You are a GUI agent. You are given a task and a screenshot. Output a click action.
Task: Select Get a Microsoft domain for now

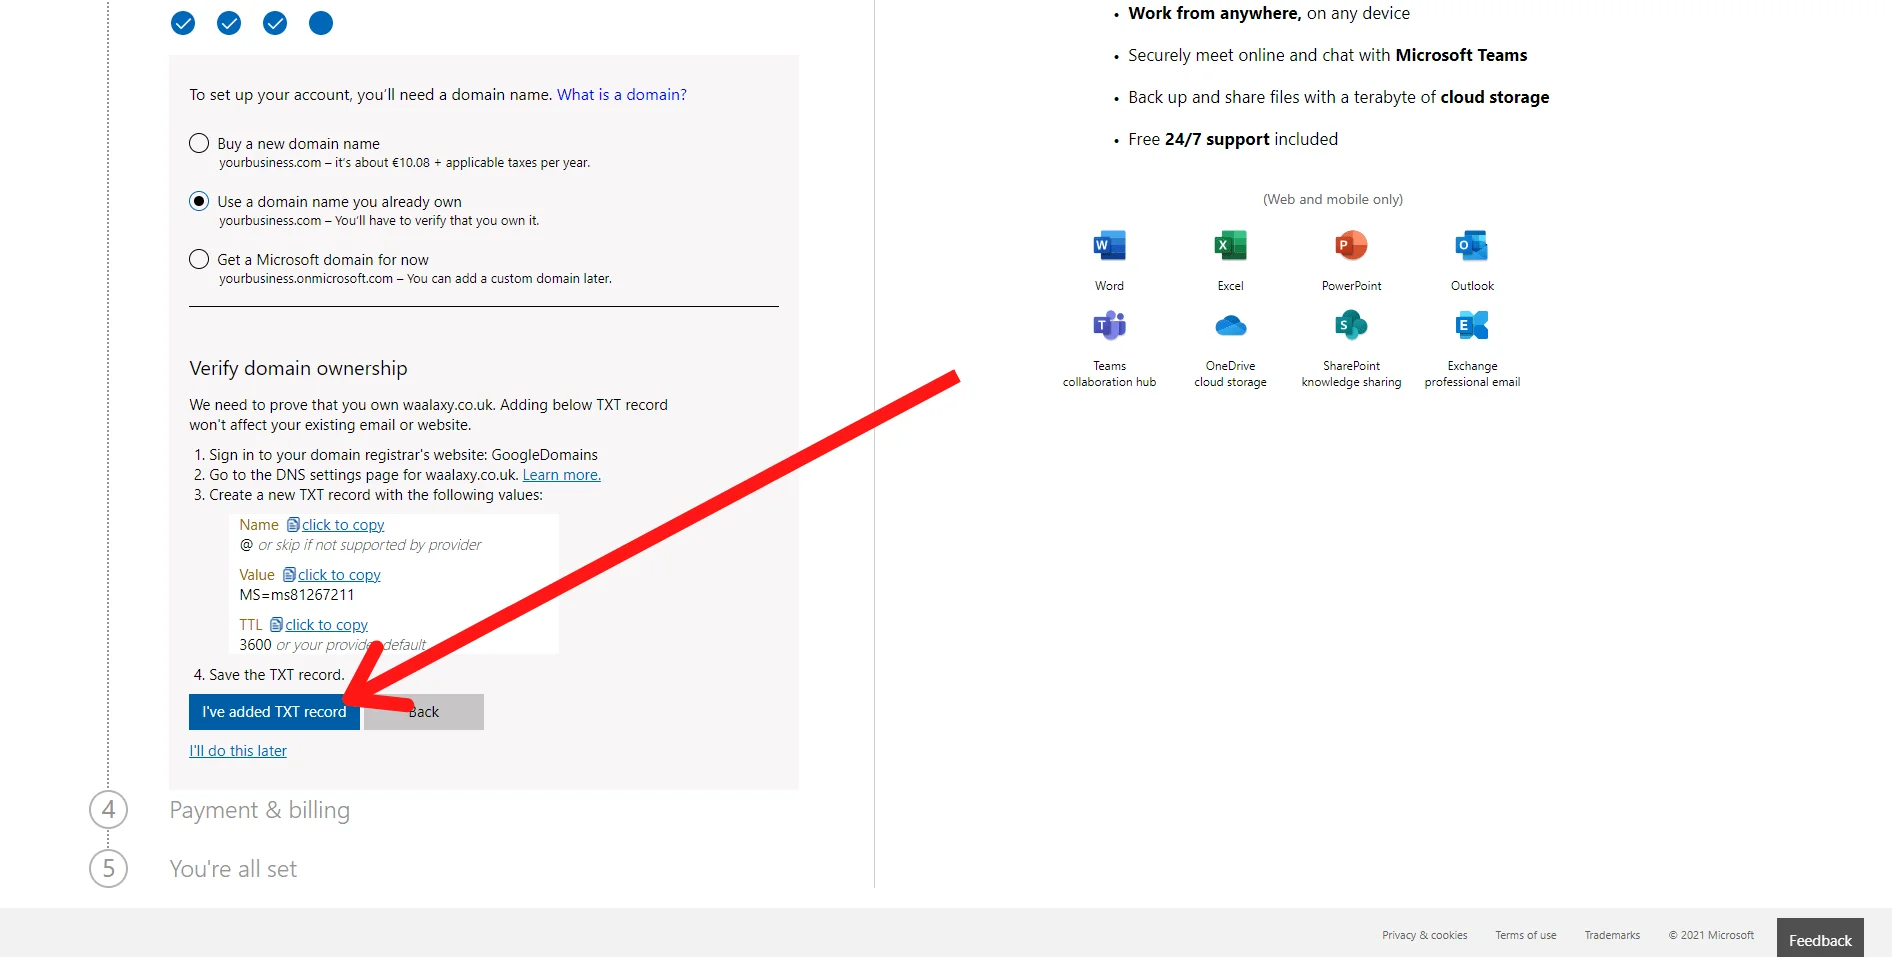coord(199,259)
